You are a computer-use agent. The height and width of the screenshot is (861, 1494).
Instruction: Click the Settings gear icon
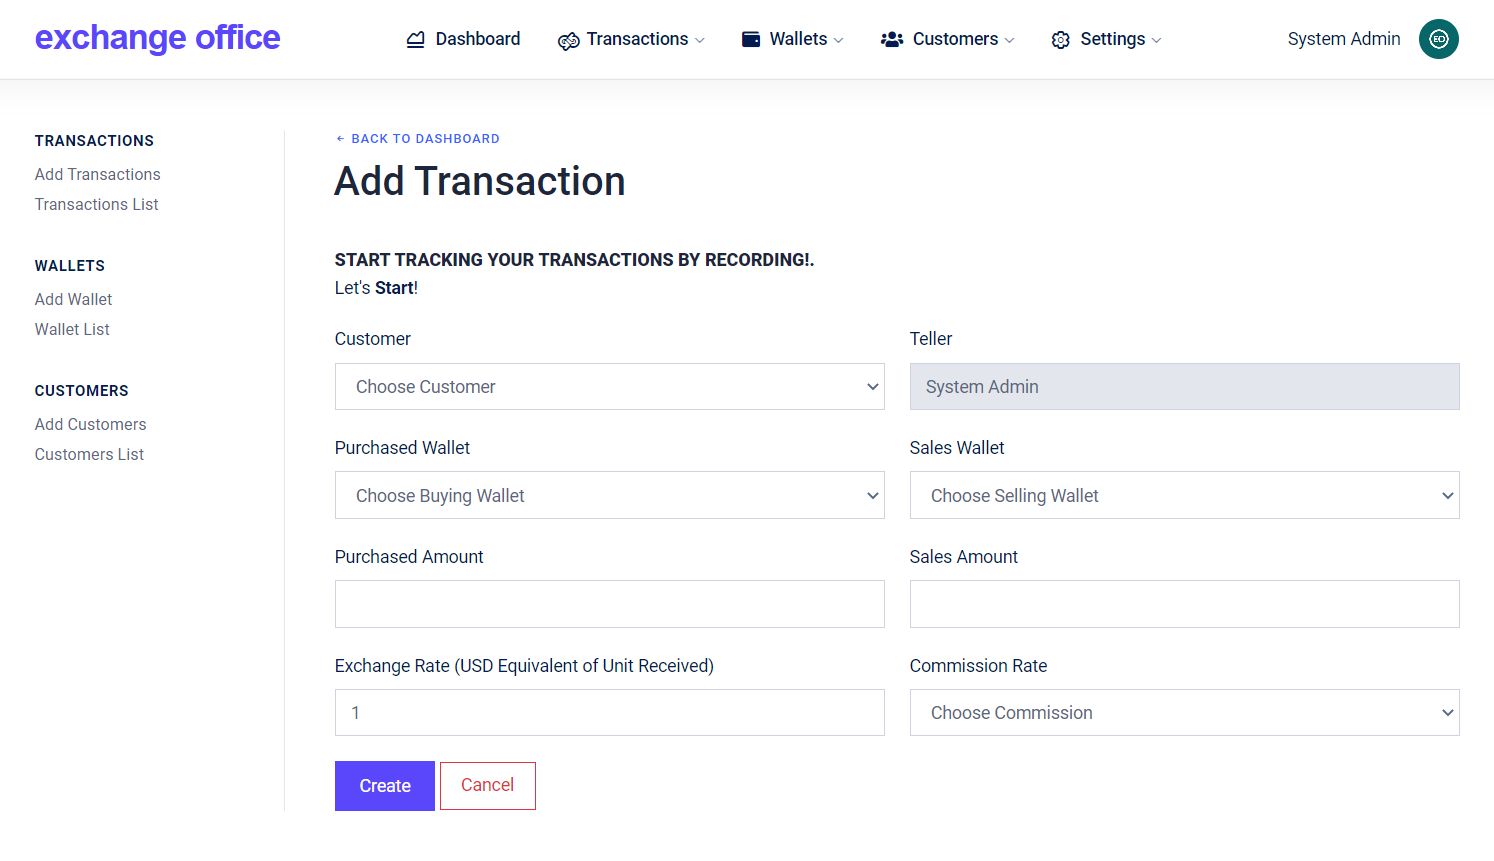[x=1061, y=40]
